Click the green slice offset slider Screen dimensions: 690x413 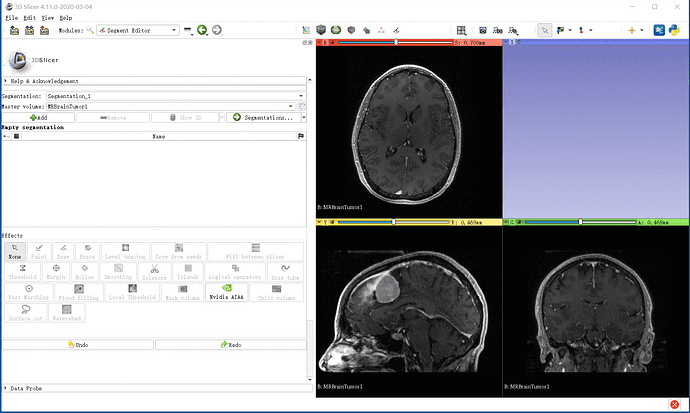580,223
